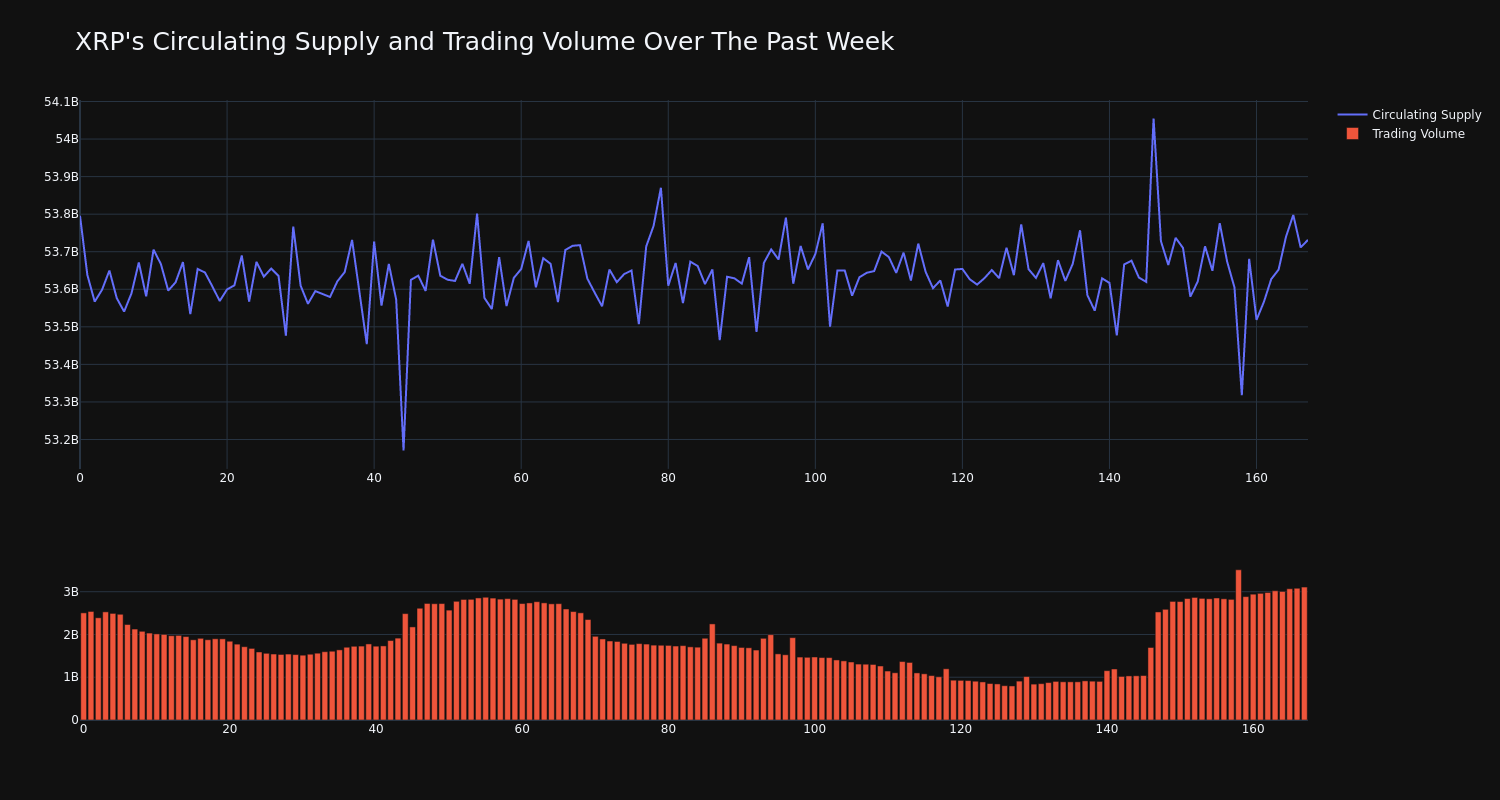Click the tallest trading volume bar
Image resolution: width=1500 pixels, height=800 pixels.
click(1238, 644)
